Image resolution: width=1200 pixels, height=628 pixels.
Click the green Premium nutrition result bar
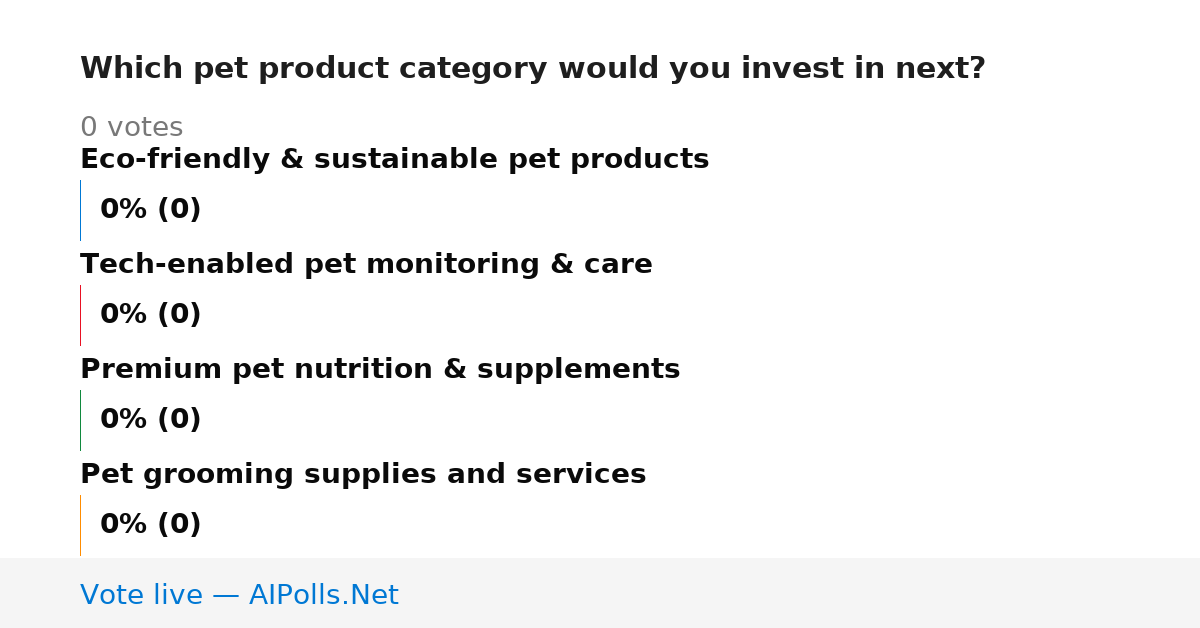click(x=80, y=420)
